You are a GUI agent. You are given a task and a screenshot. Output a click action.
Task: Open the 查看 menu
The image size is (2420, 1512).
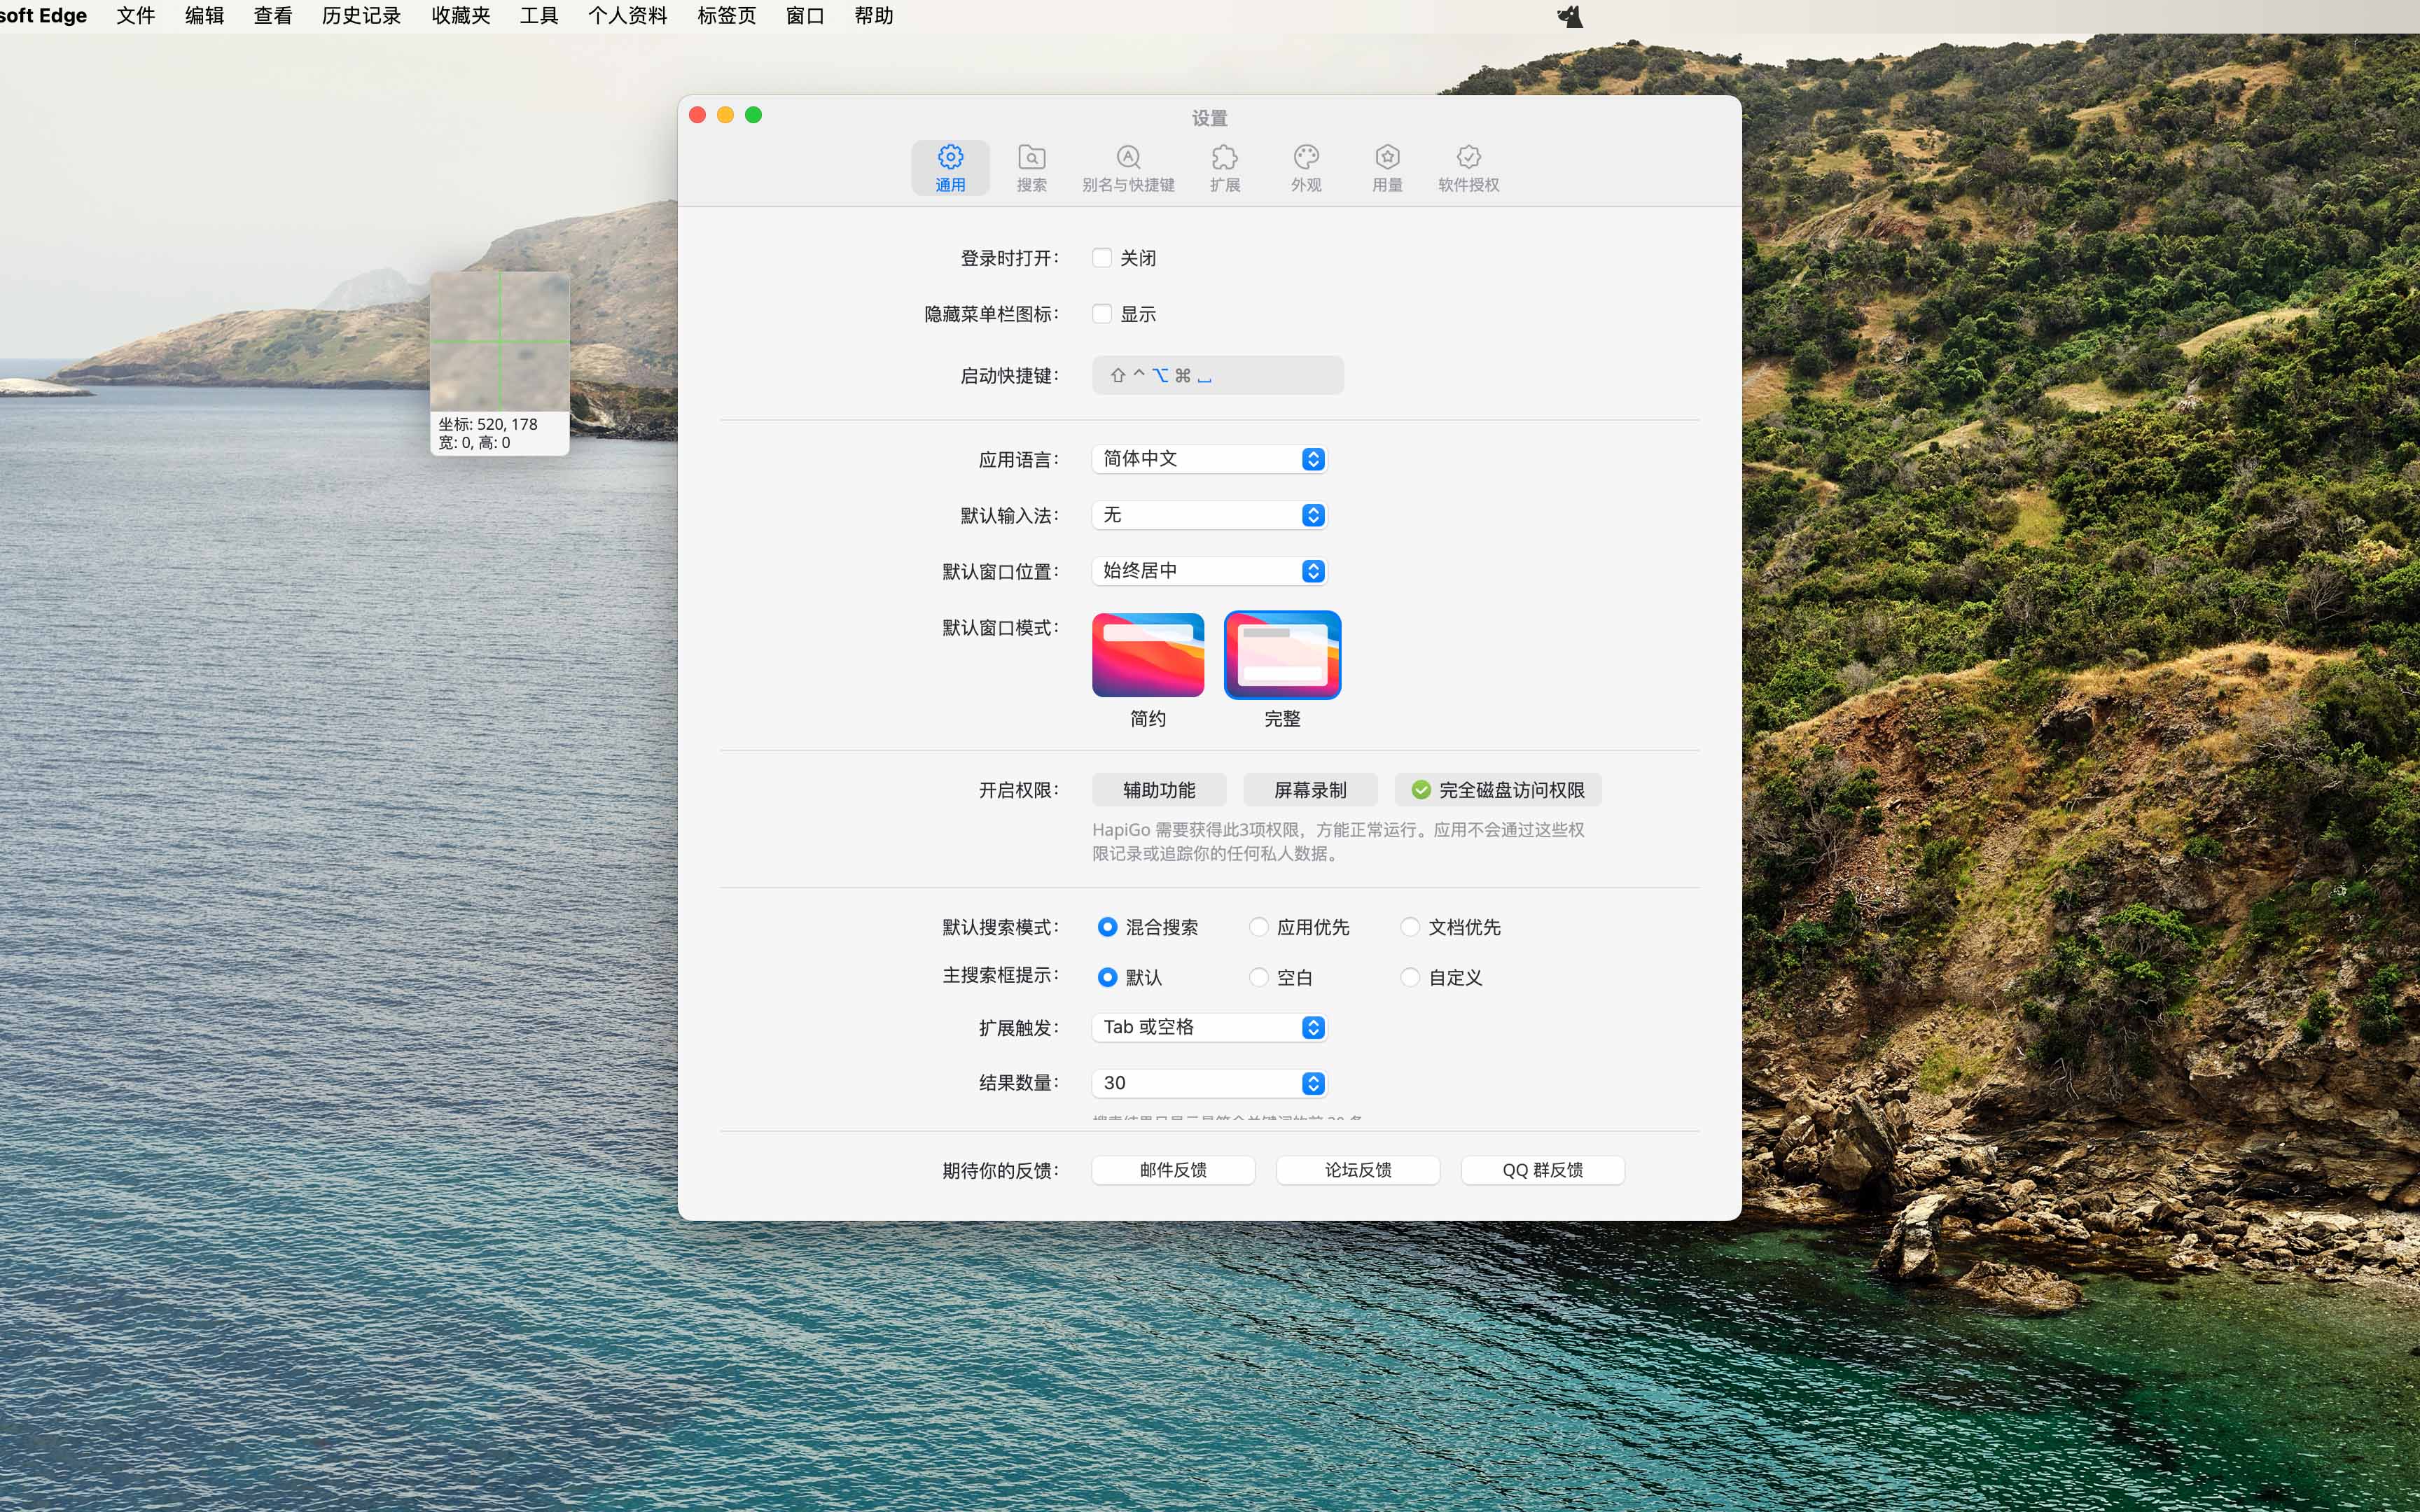(x=273, y=16)
